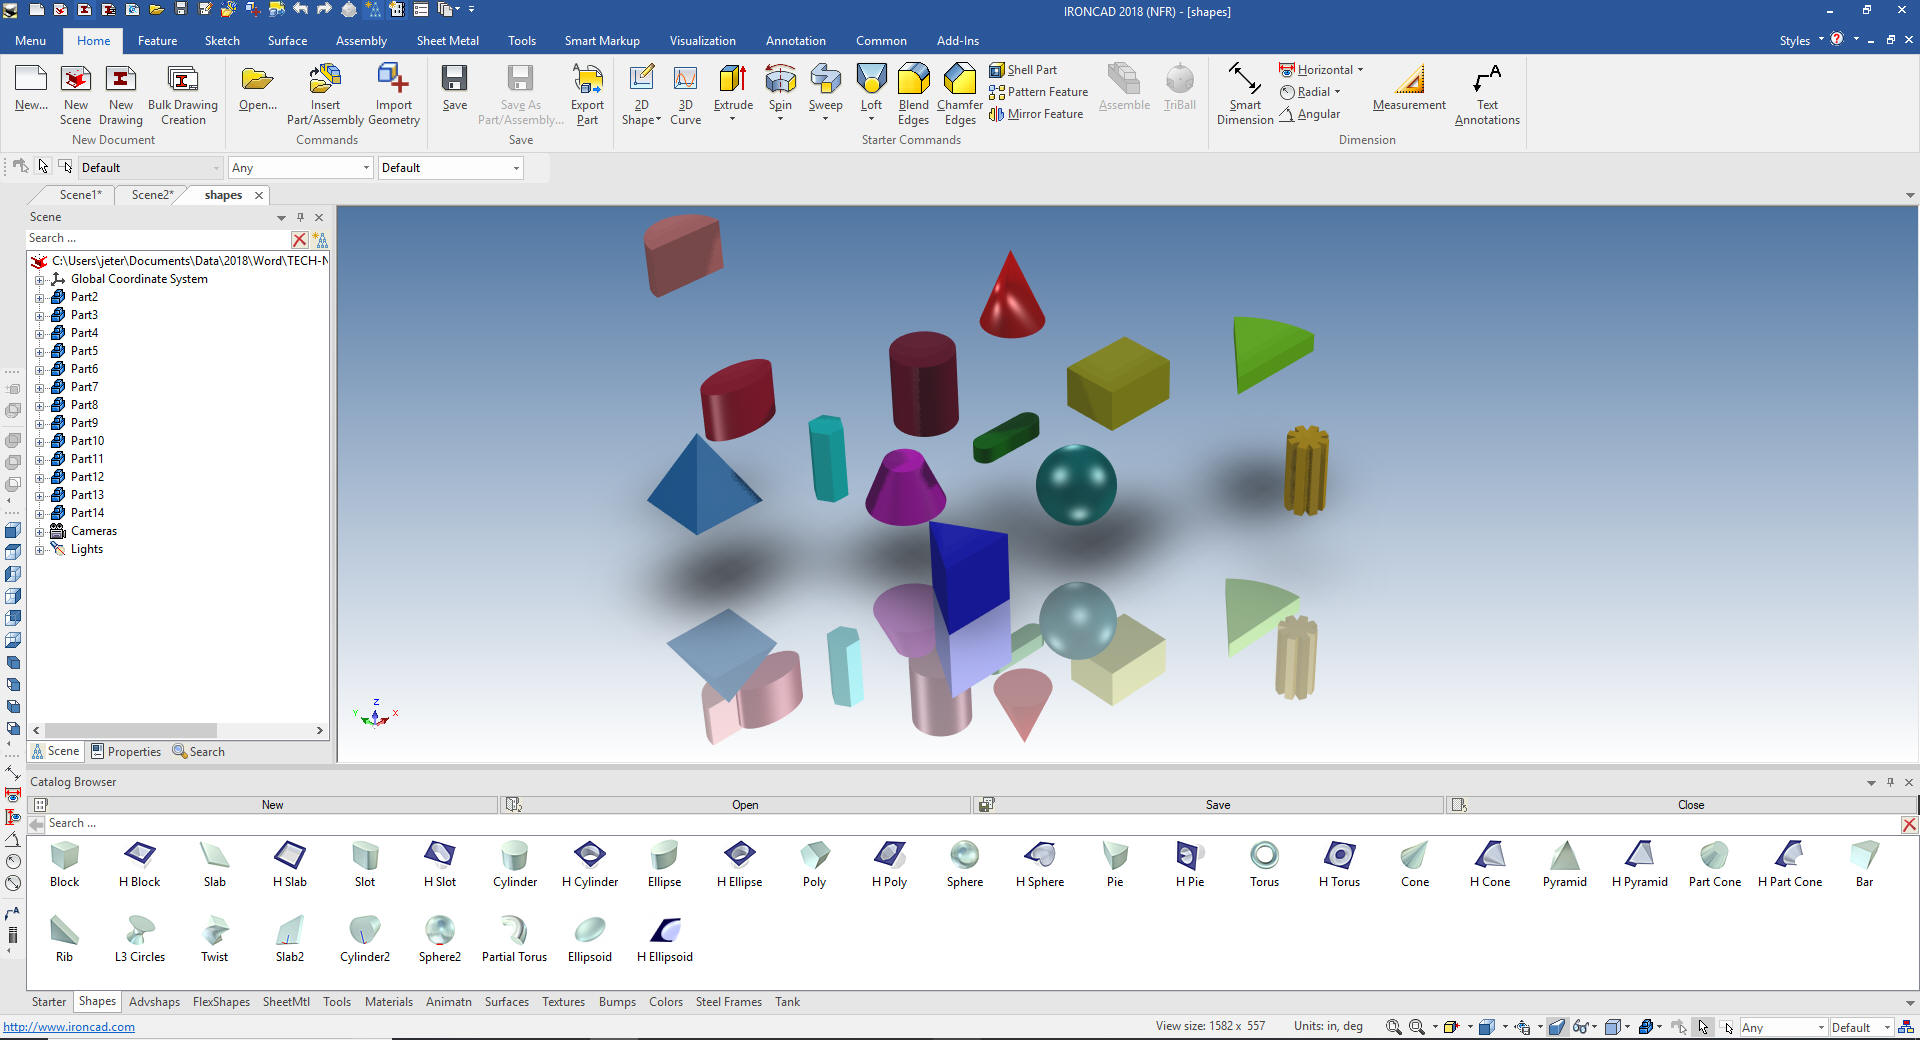Screen dimensions: 1920x1040
Task: Click the Shell Part command
Action: [x=1023, y=70]
